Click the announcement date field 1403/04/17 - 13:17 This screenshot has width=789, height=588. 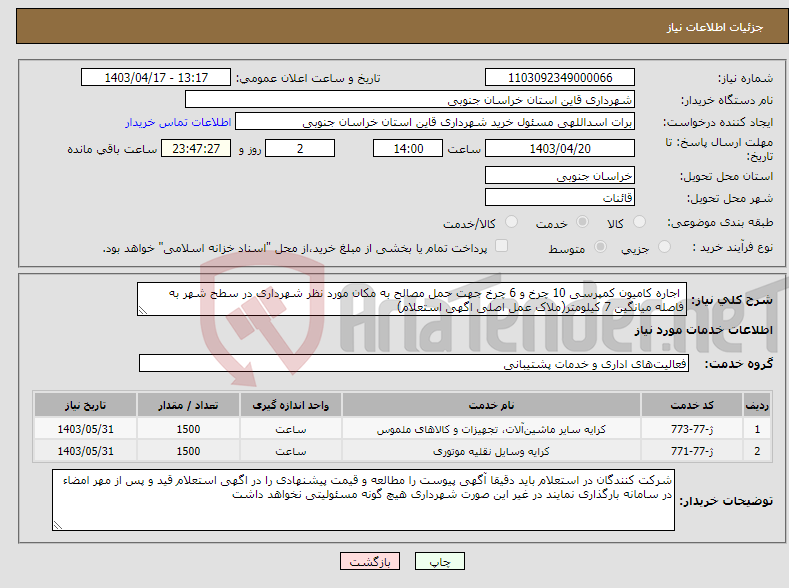155,77
